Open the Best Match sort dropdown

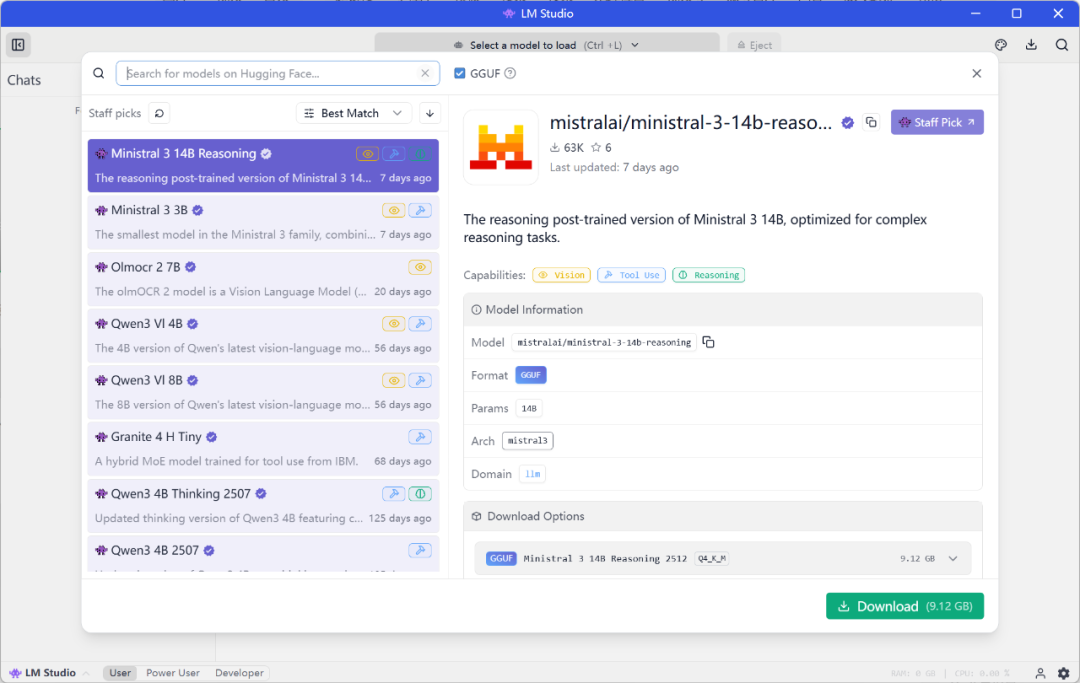pos(353,113)
